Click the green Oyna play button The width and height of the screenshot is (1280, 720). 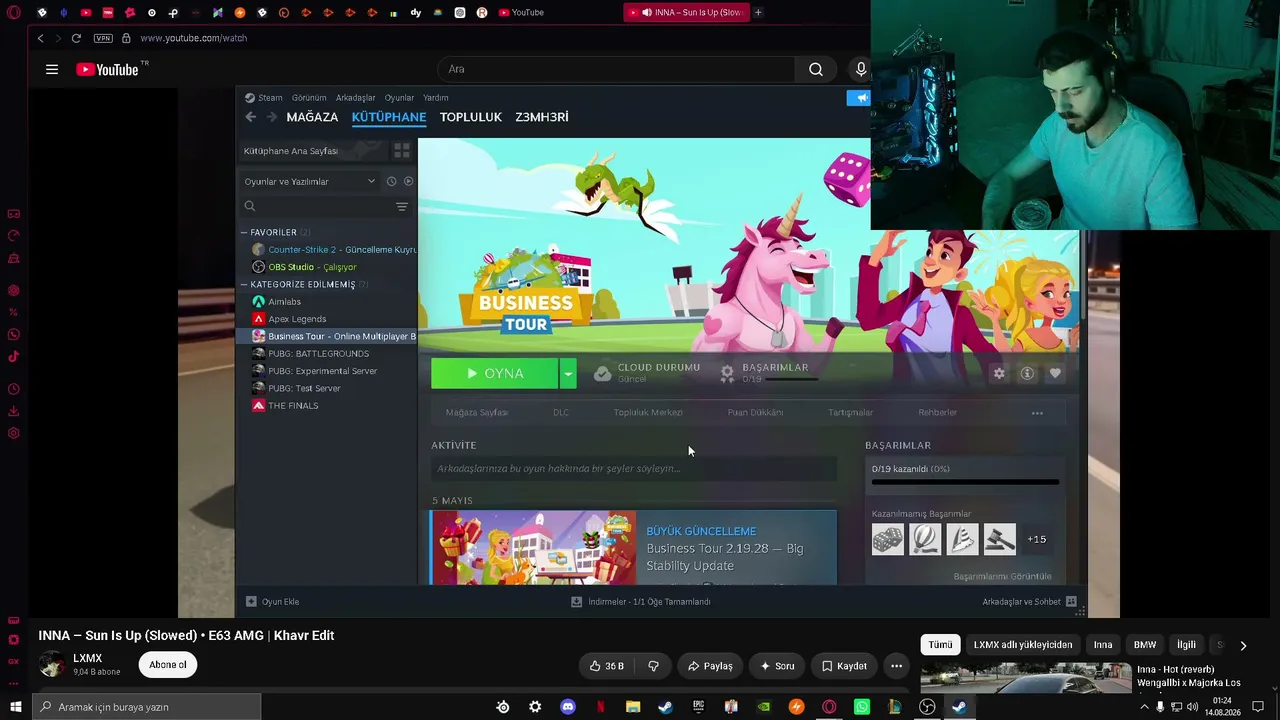(494, 373)
